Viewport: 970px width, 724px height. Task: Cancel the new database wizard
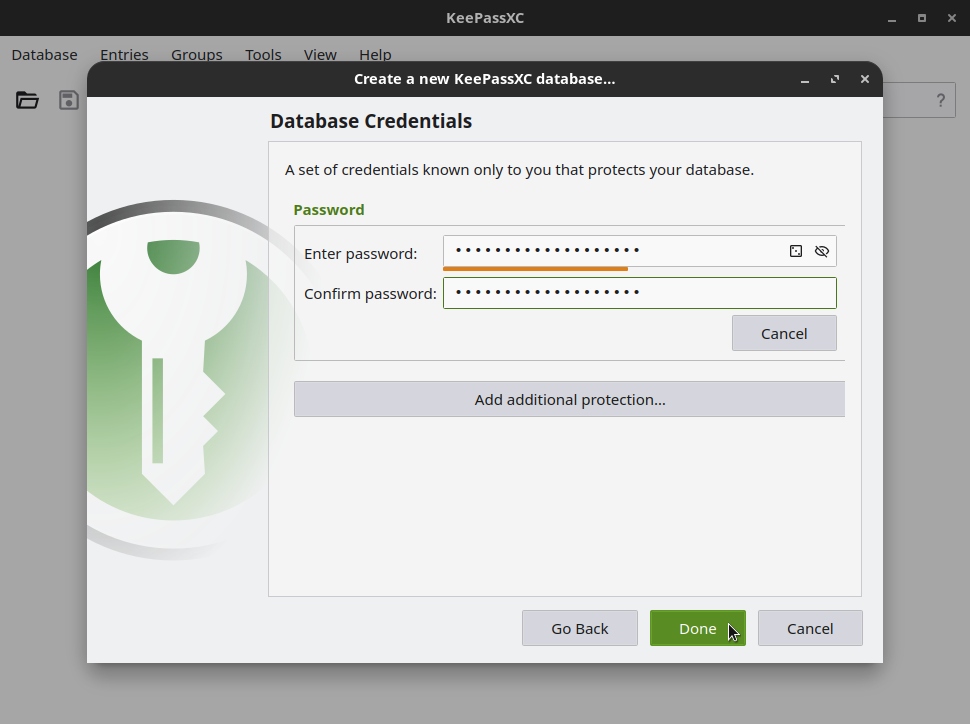[810, 628]
